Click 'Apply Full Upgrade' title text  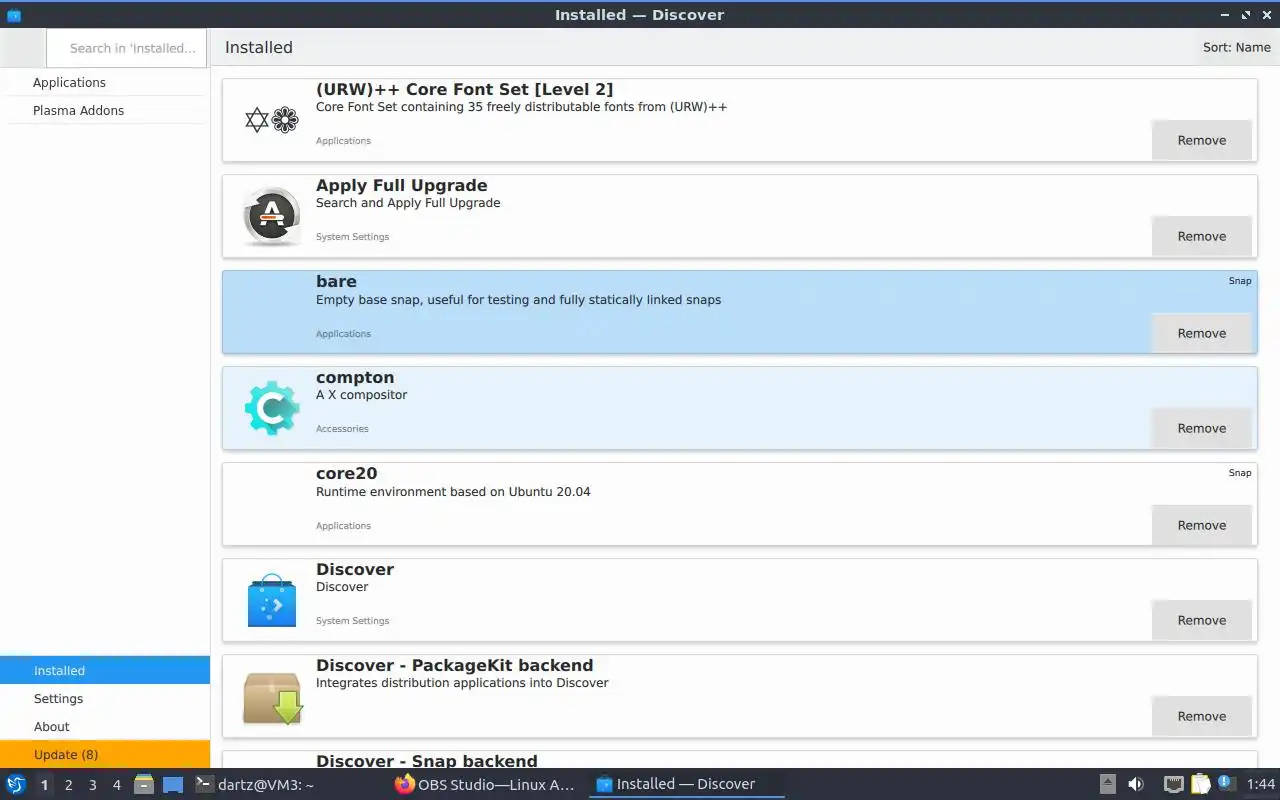[x=402, y=186]
